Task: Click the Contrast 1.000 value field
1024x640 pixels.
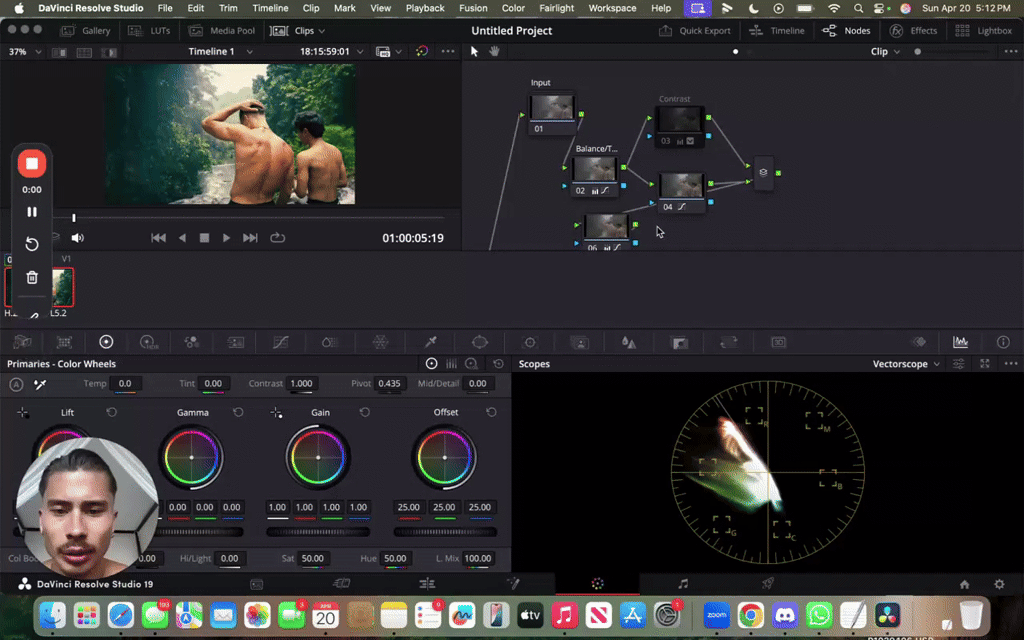Action: (300, 383)
